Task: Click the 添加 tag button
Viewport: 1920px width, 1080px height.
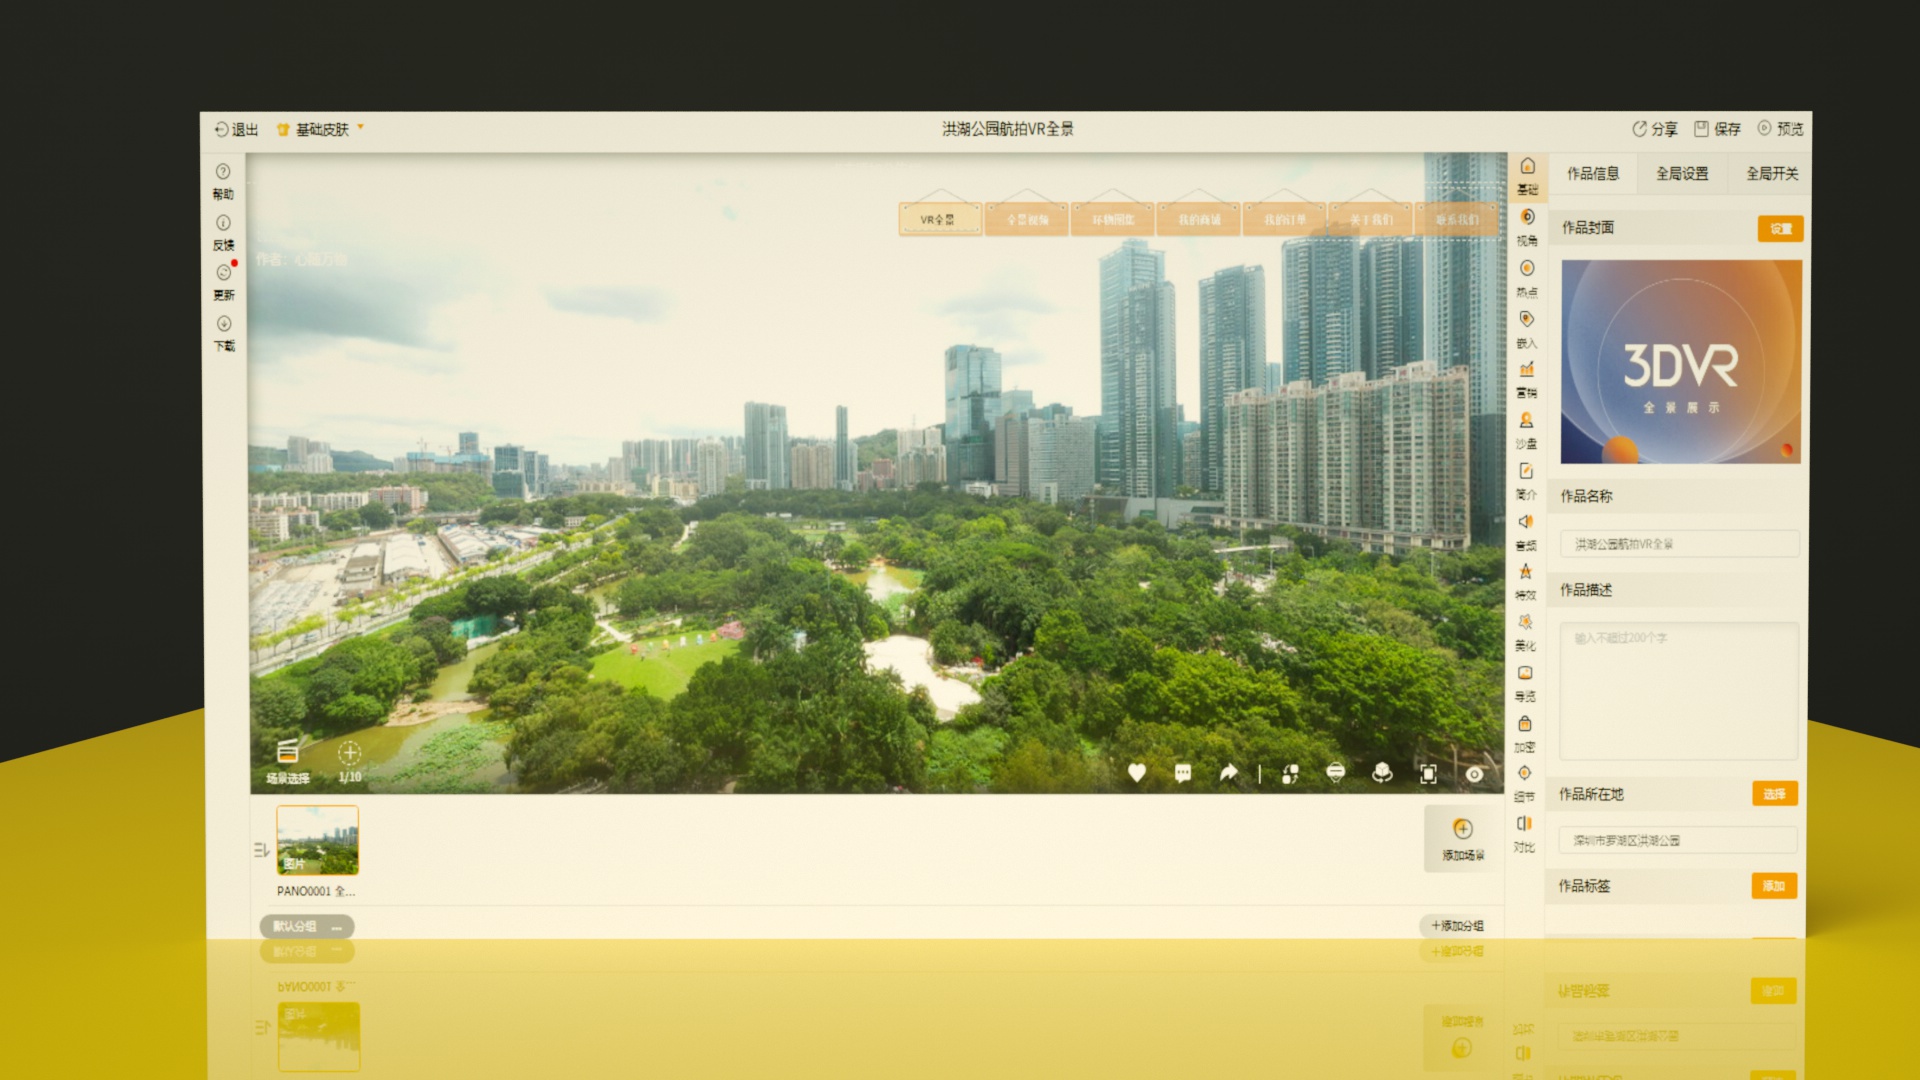Action: (1774, 886)
